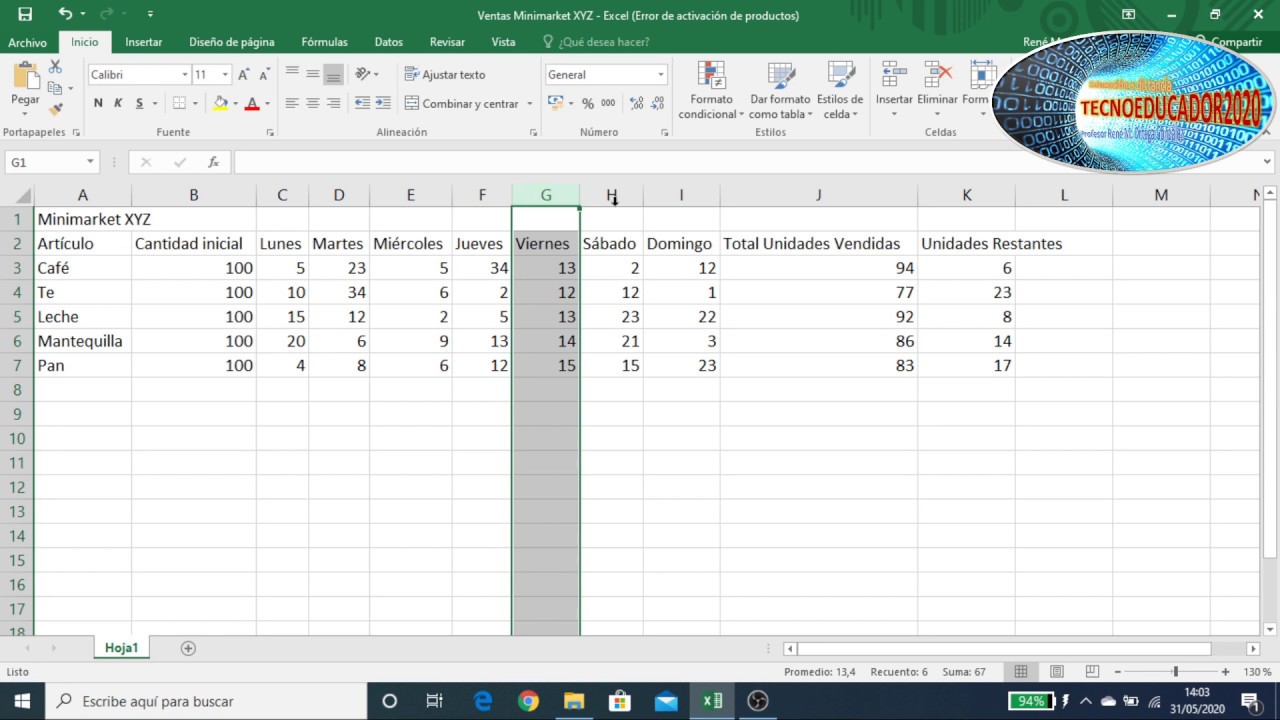1280x720 pixels.
Task: Toggle bottom vertical alignment
Action: tap(333, 74)
